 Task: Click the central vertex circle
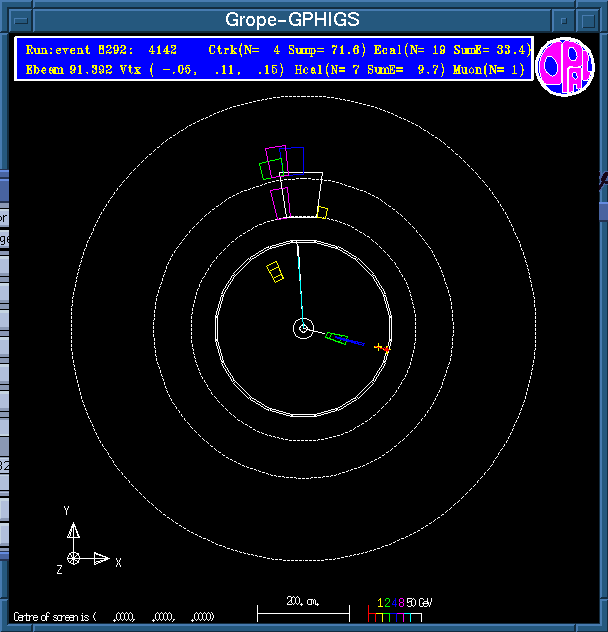point(303,328)
